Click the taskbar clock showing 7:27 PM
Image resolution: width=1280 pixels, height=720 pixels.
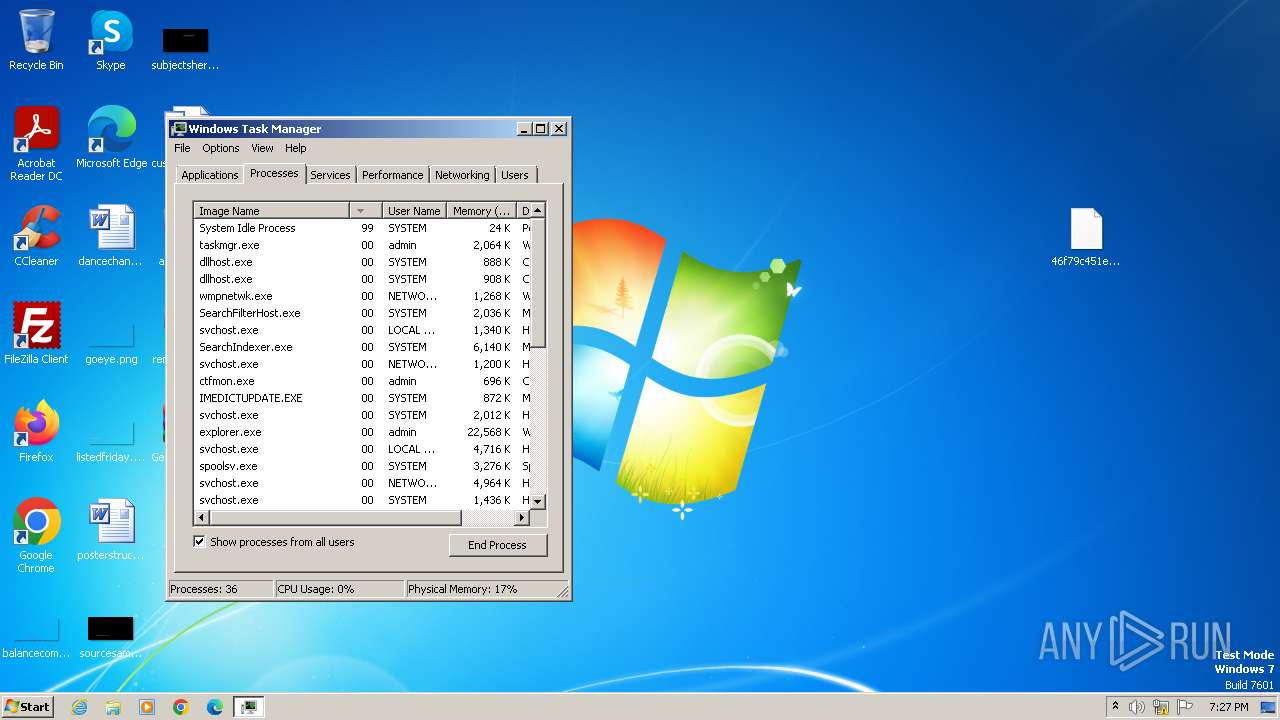(x=1228, y=707)
